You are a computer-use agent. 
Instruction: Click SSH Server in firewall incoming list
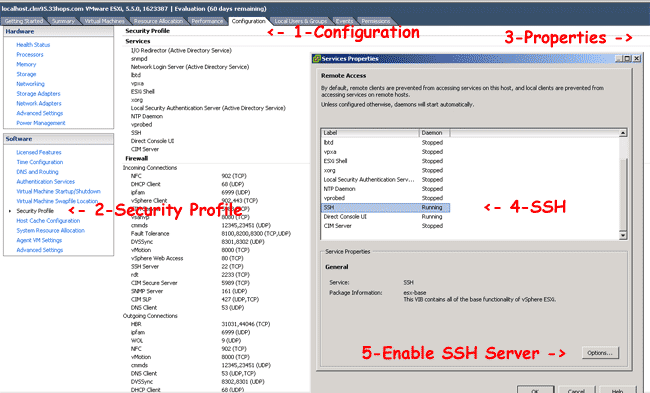pos(145,267)
